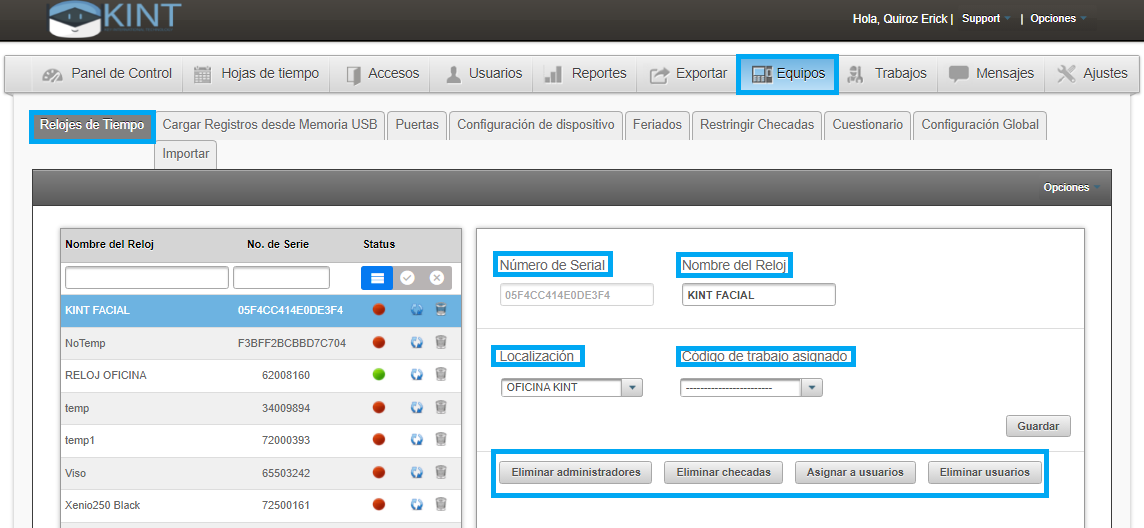This screenshot has height=528, width=1144.
Task: Switch to the Feriados tab
Action: (657, 125)
